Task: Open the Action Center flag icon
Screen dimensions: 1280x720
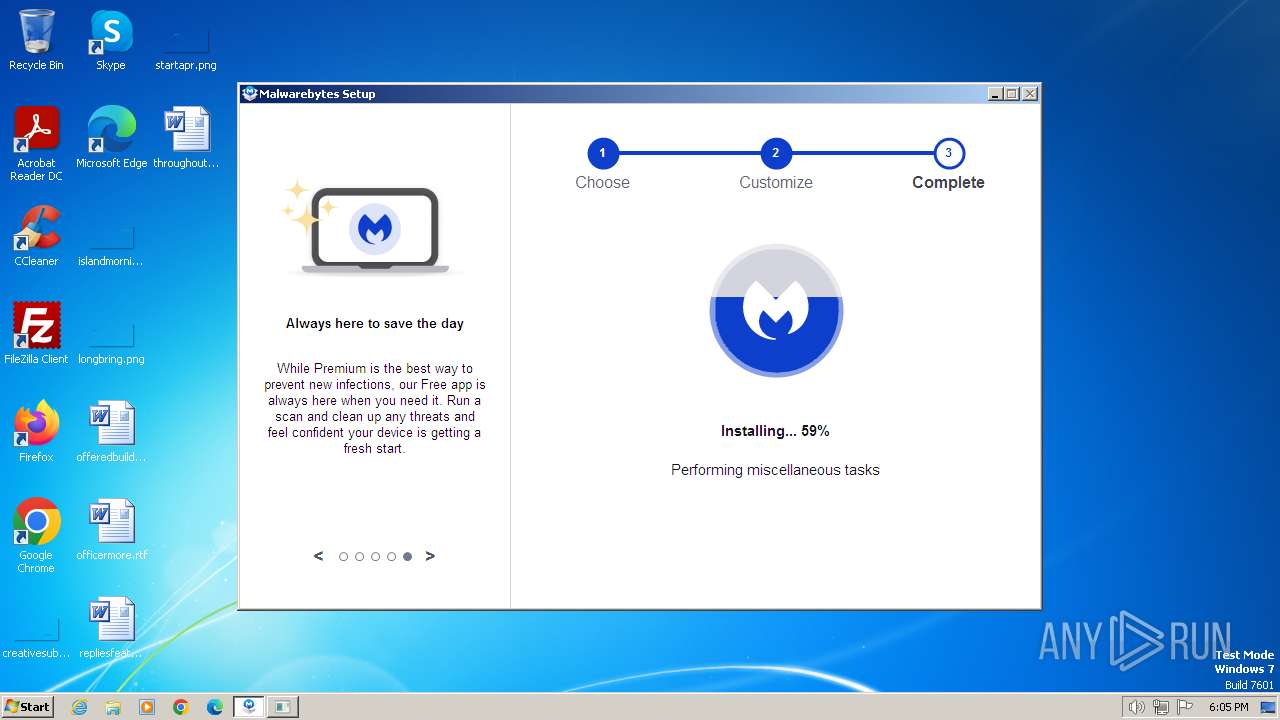Action: (x=1185, y=707)
